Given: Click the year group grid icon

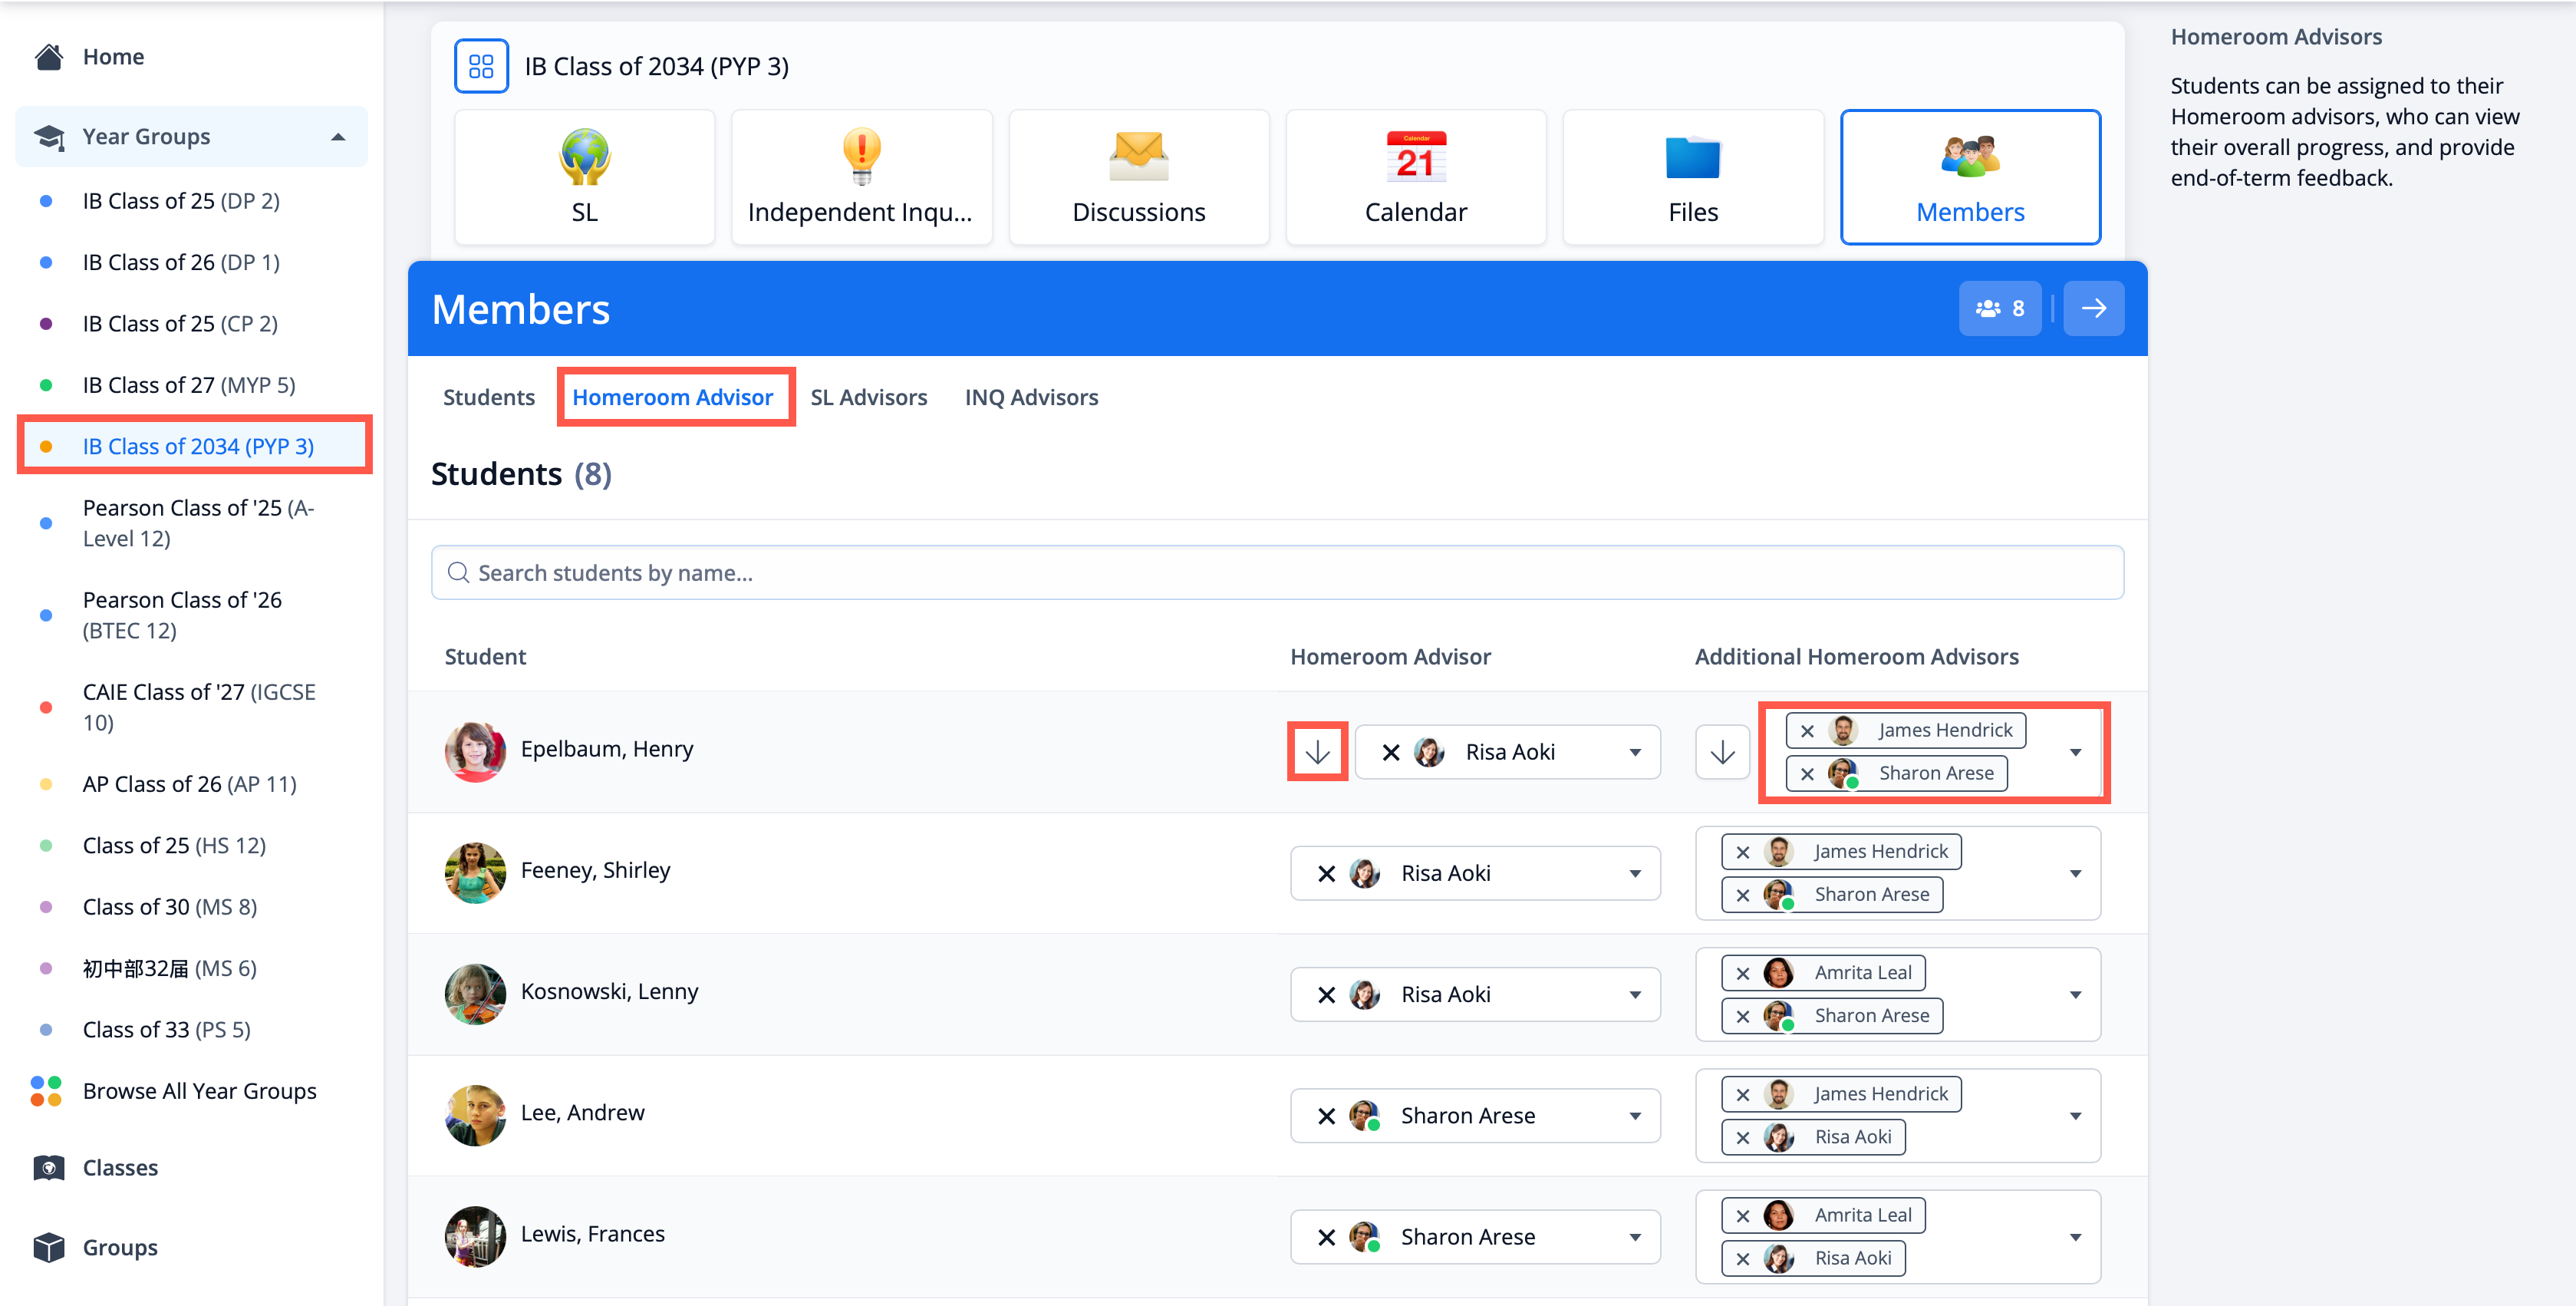Looking at the screenshot, I should pos(481,66).
